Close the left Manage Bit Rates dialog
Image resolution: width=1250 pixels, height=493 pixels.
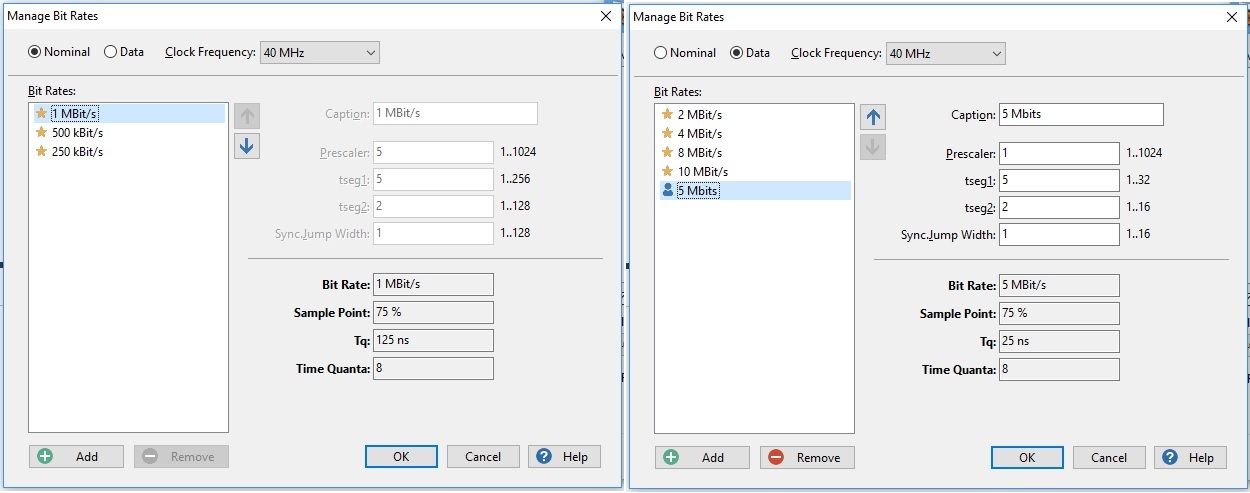click(x=605, y=16)
